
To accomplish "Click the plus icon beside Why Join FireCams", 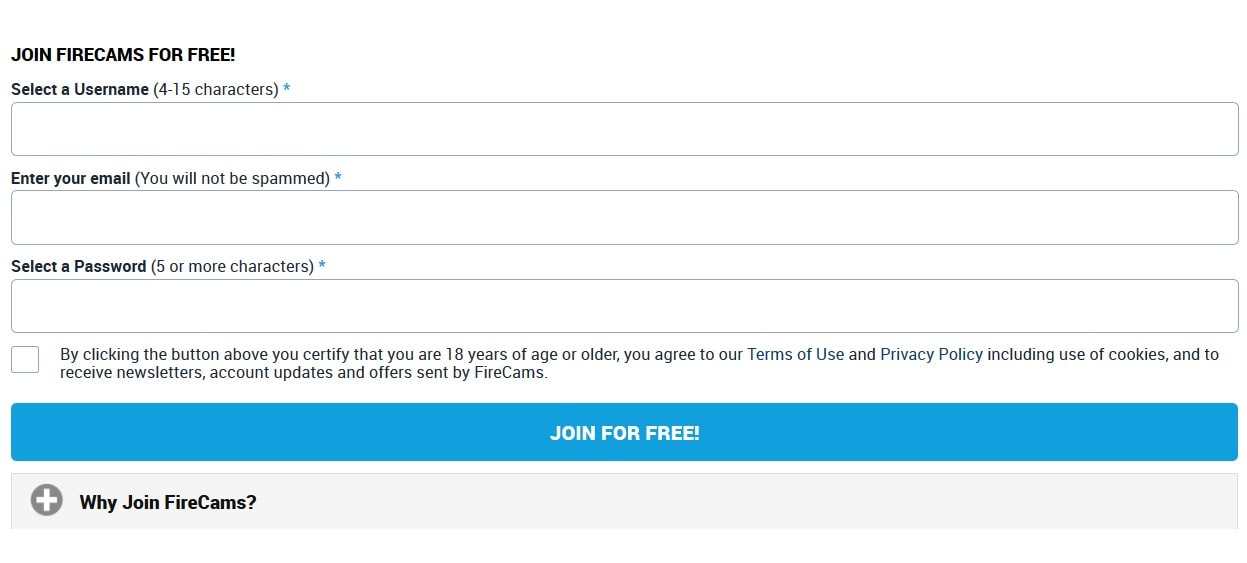I will [x=46, y=500].
